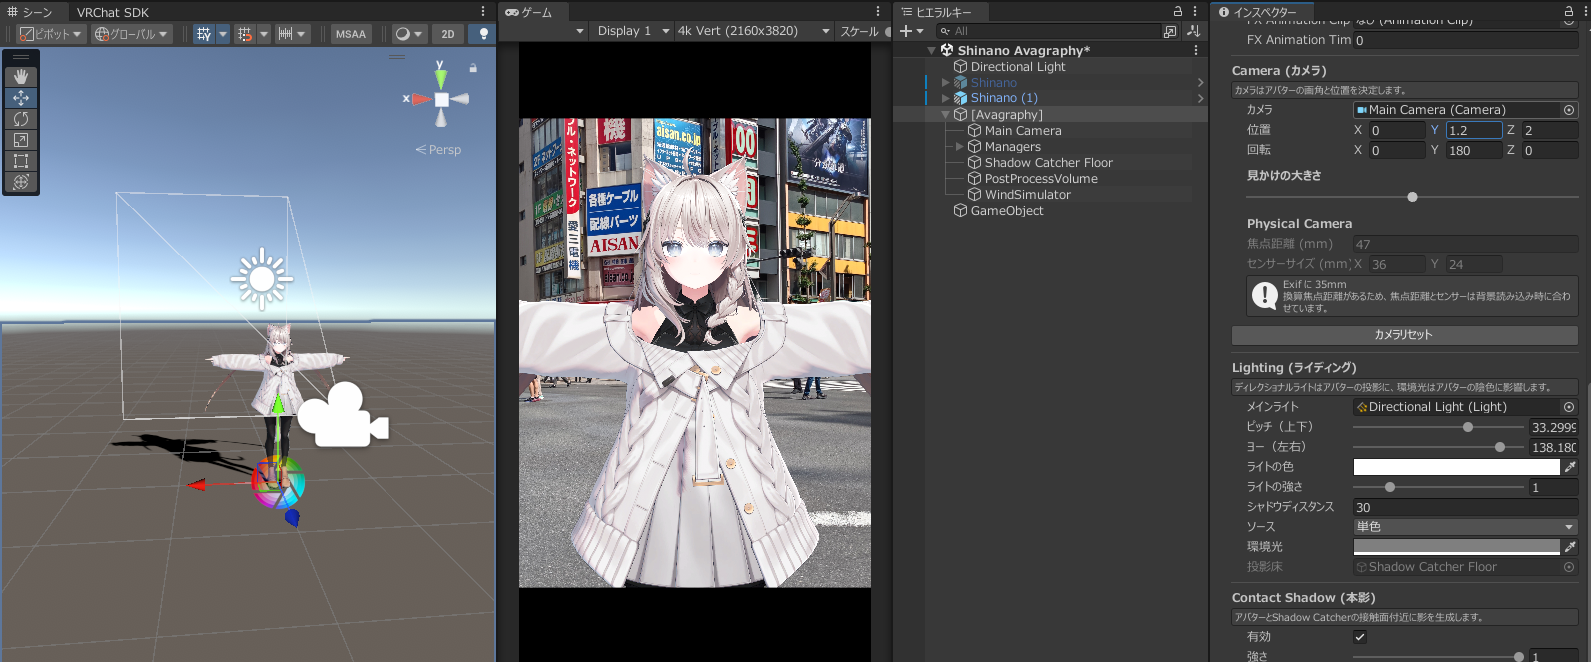Click the hierarchy sort order icon
Image resolution: width=1591 pixels, height=662 pixels.
[x=1193, y=31]
